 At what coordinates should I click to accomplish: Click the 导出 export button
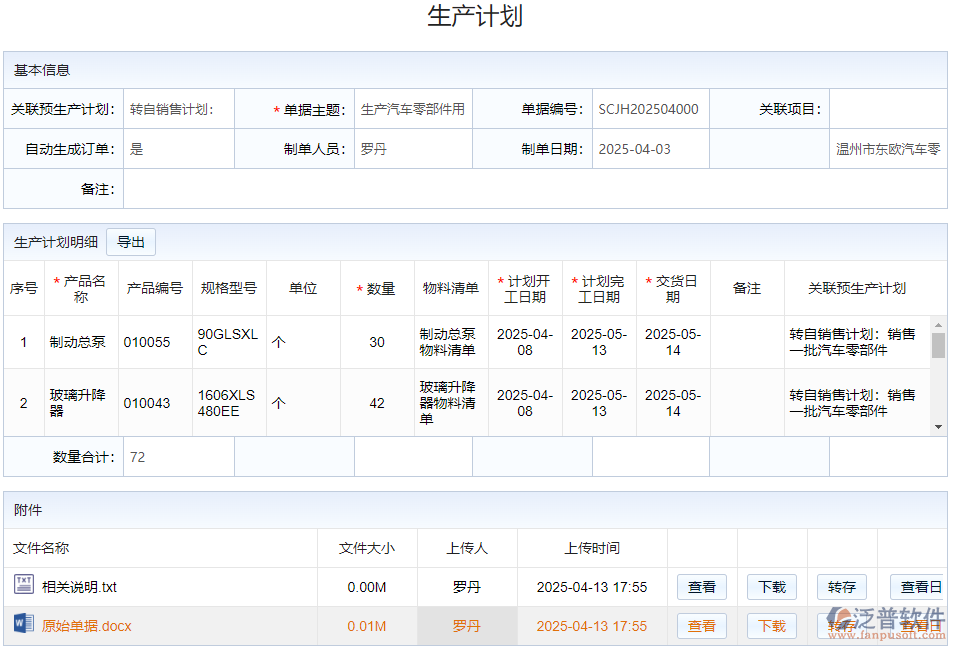(131, 241)
